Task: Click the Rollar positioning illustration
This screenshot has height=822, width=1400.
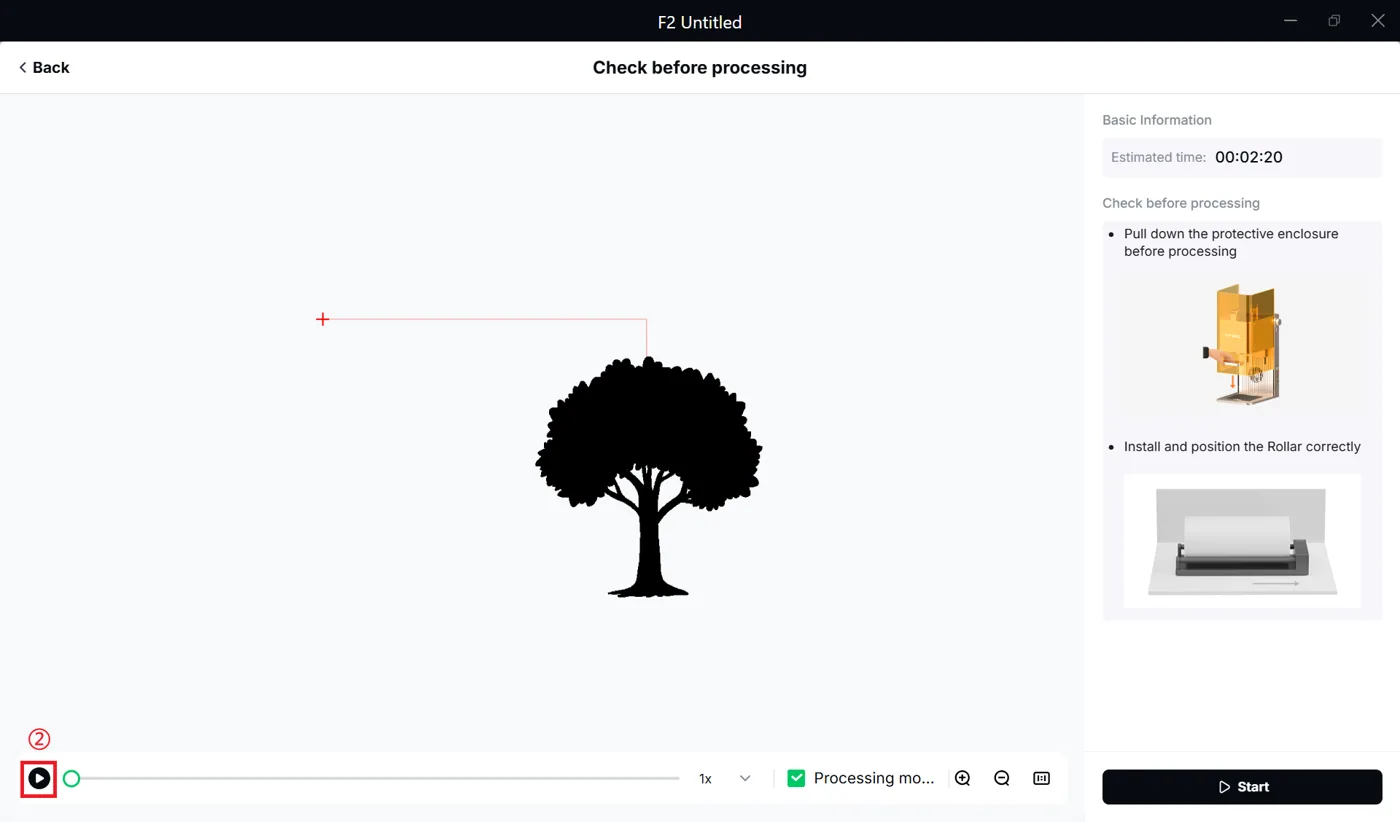Action: click(1242, 541)
